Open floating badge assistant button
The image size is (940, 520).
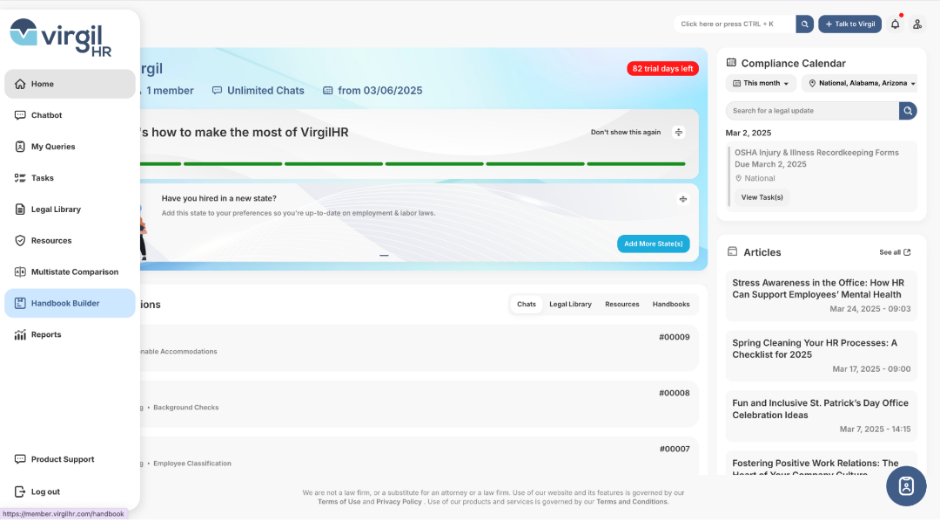906,486
